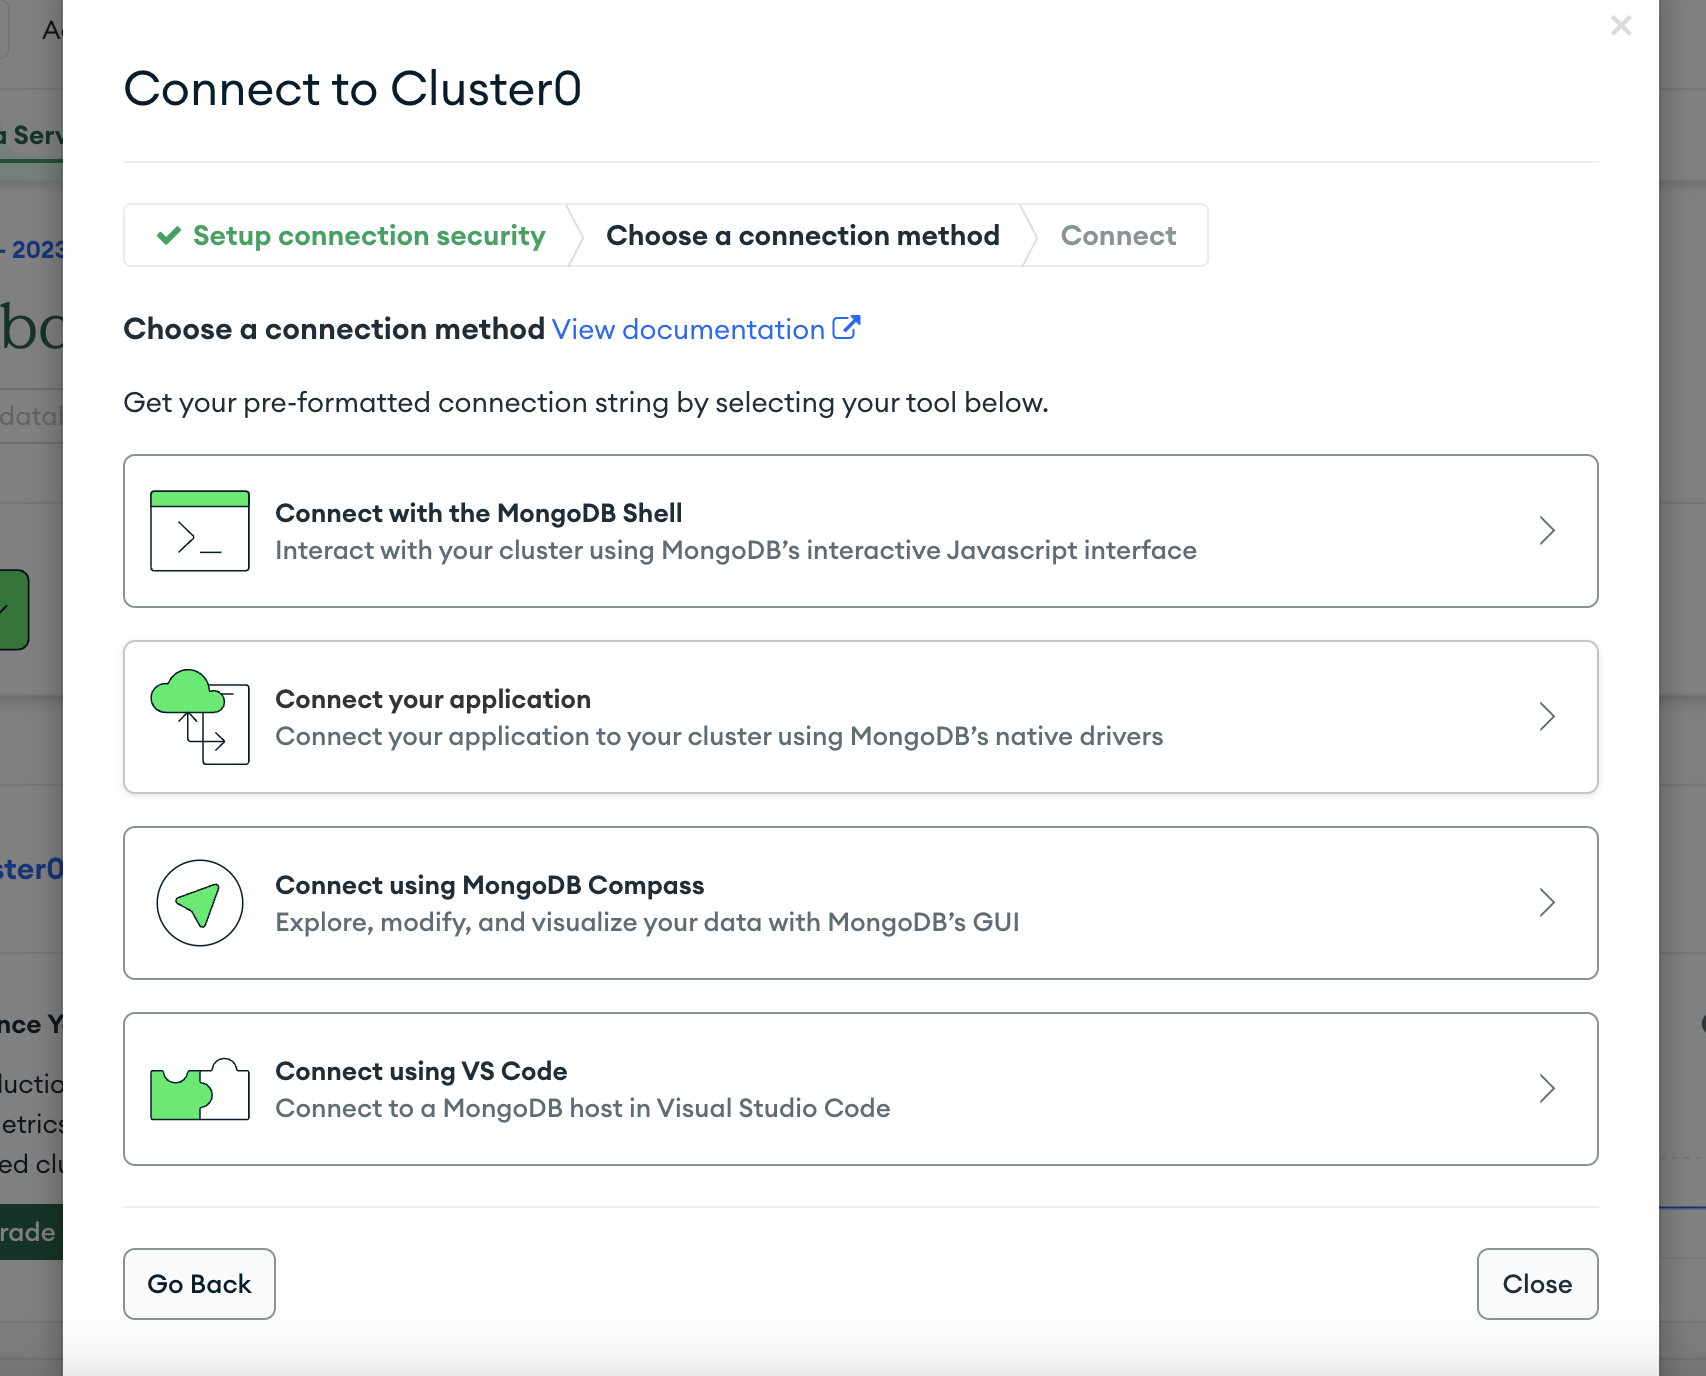The height and width of the screenshot is (1376, 1706).
Task: Click the VS Code puzzle piece icon
Action: point(200,1089)
